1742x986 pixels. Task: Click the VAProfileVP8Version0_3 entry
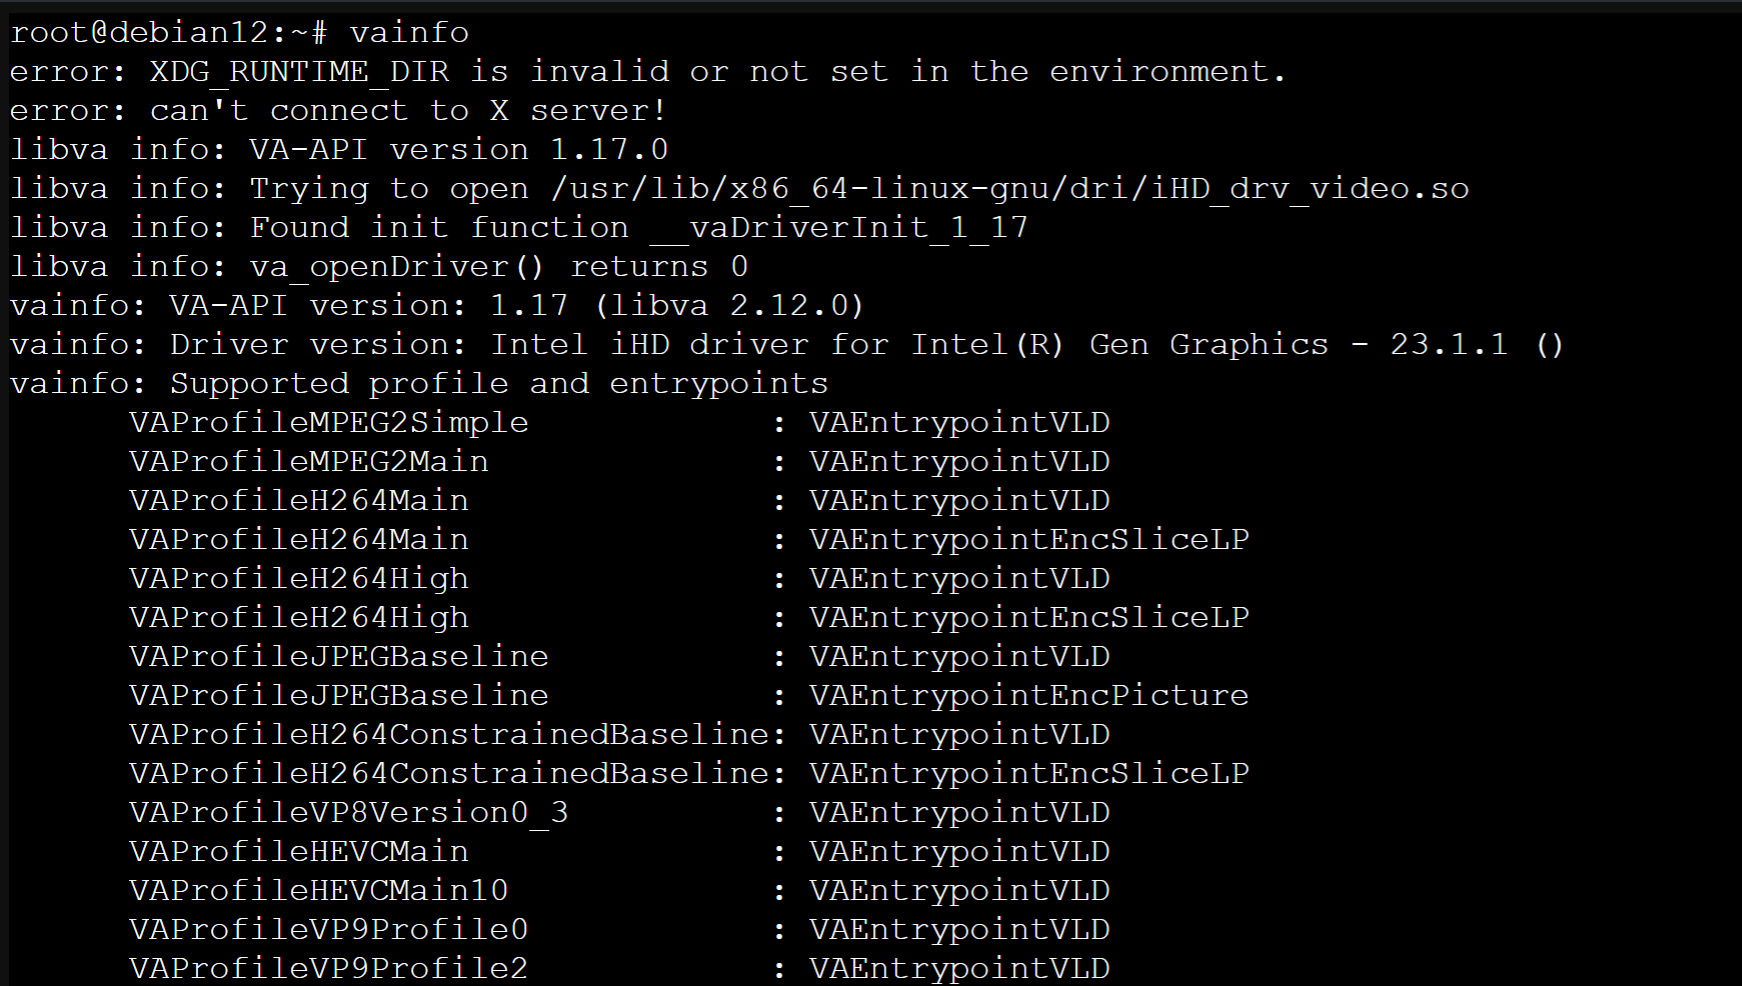point(349,812)
